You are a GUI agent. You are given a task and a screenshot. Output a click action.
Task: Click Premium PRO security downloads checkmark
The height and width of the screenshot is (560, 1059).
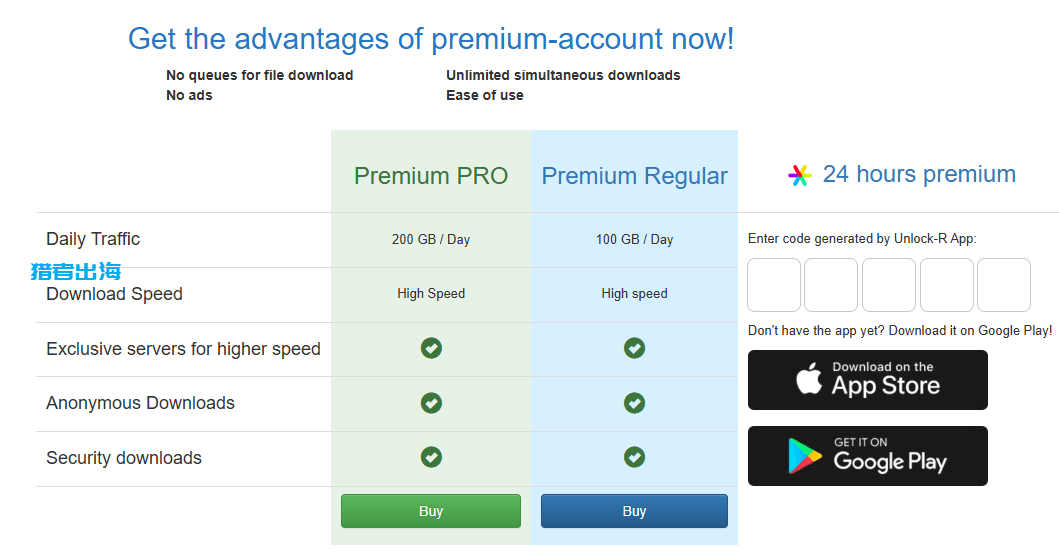(x=431, y=457)
